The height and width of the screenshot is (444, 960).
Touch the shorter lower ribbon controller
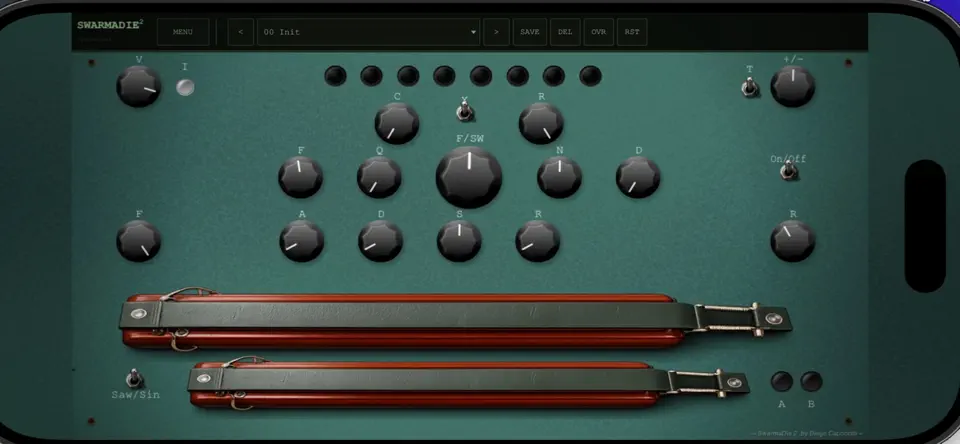[468, 383]
